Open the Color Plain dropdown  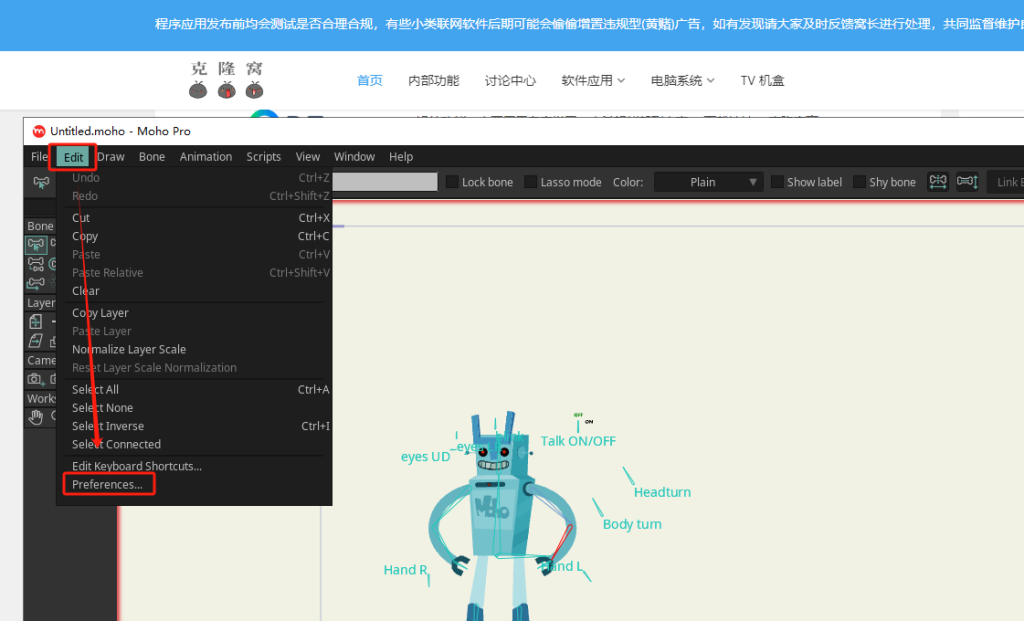click(x=708, y=182)
